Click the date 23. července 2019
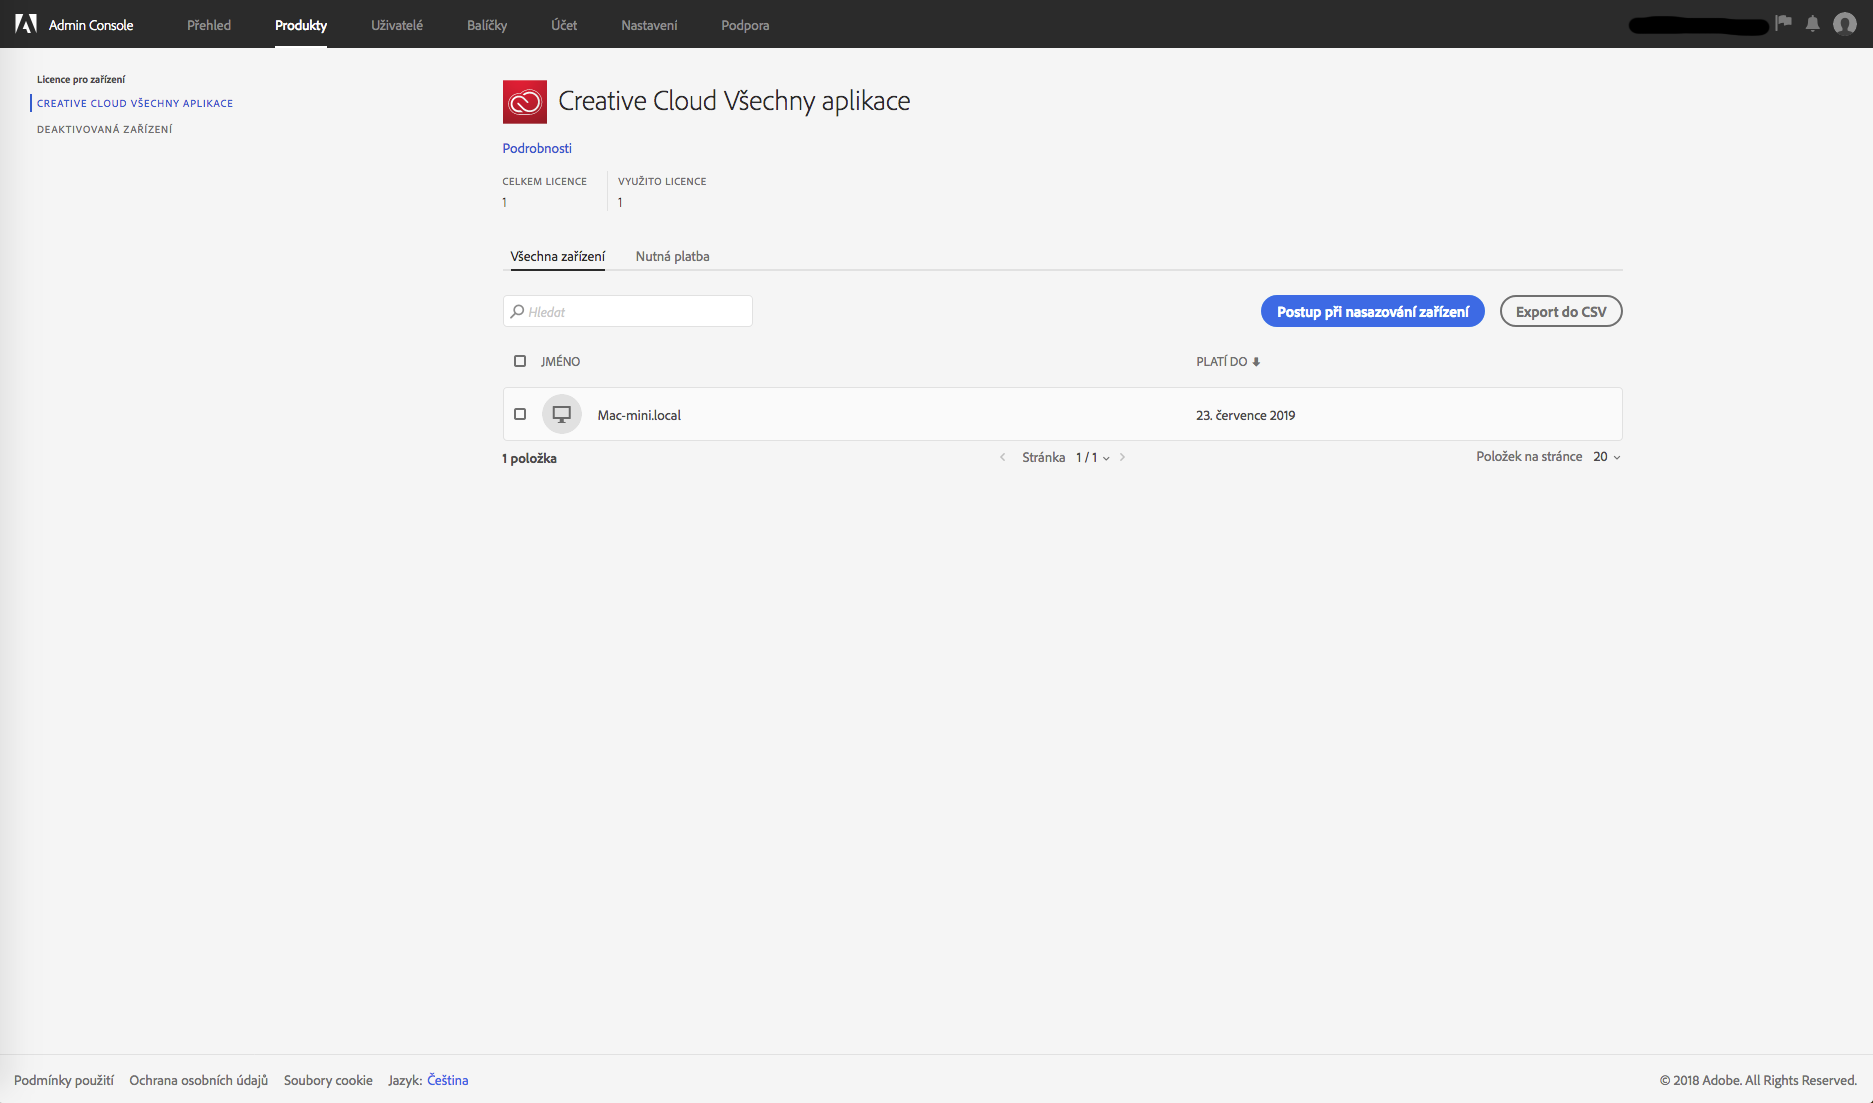Image resolution: width=1873 pixels, height=1103 pixels. coord(1246,415)
